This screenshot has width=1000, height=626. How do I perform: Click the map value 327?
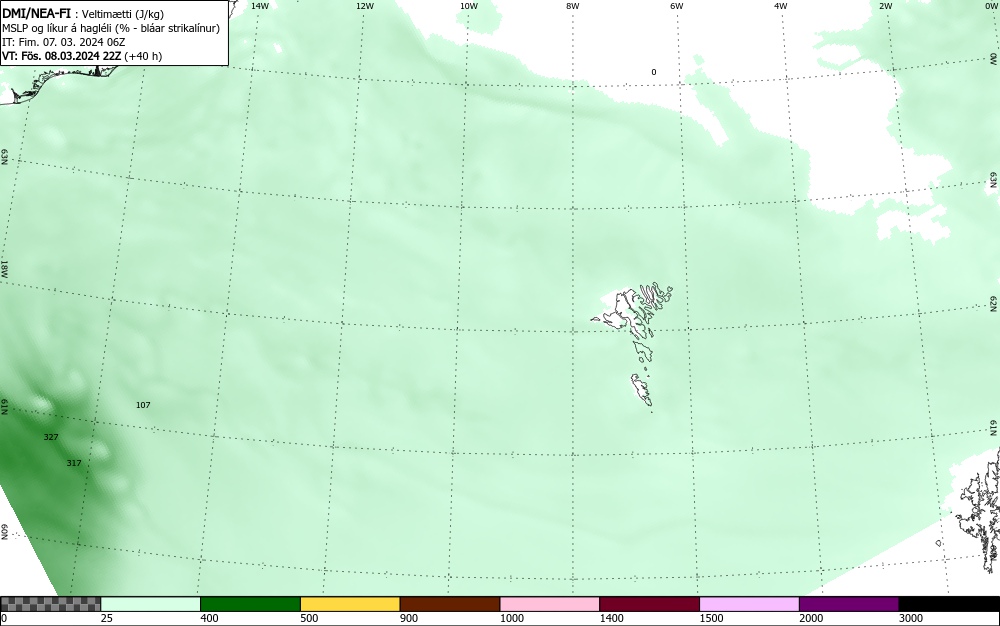pyautogui.click(x=51, y=437)
